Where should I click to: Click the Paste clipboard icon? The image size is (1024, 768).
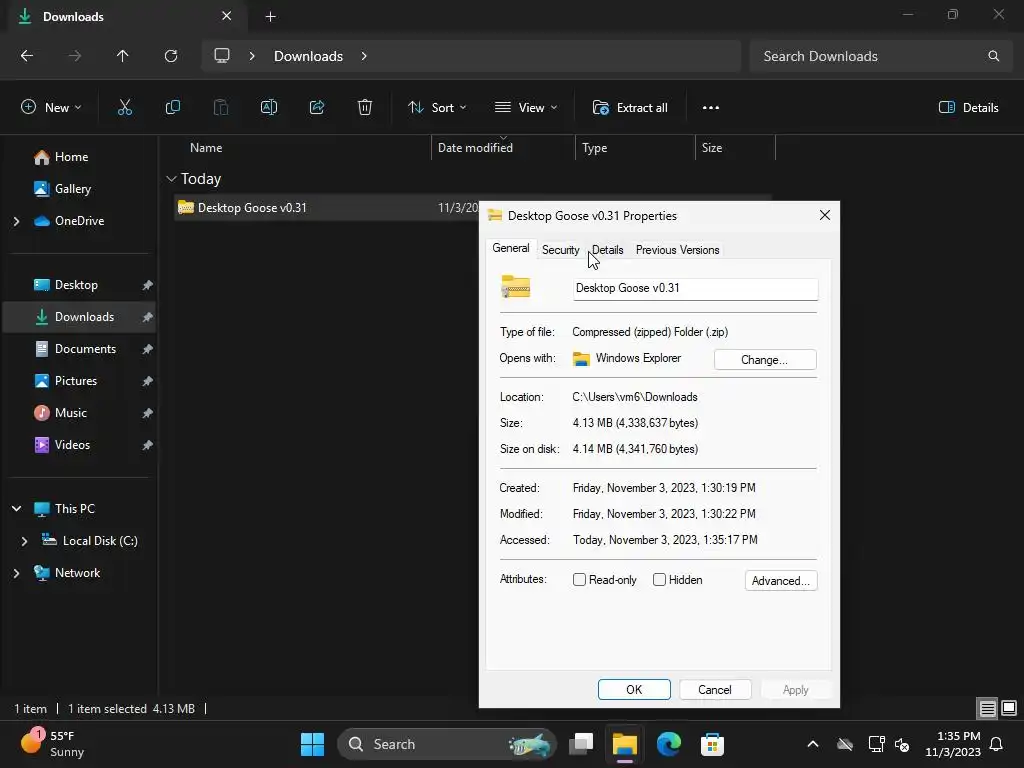click(x=221, y=108)
